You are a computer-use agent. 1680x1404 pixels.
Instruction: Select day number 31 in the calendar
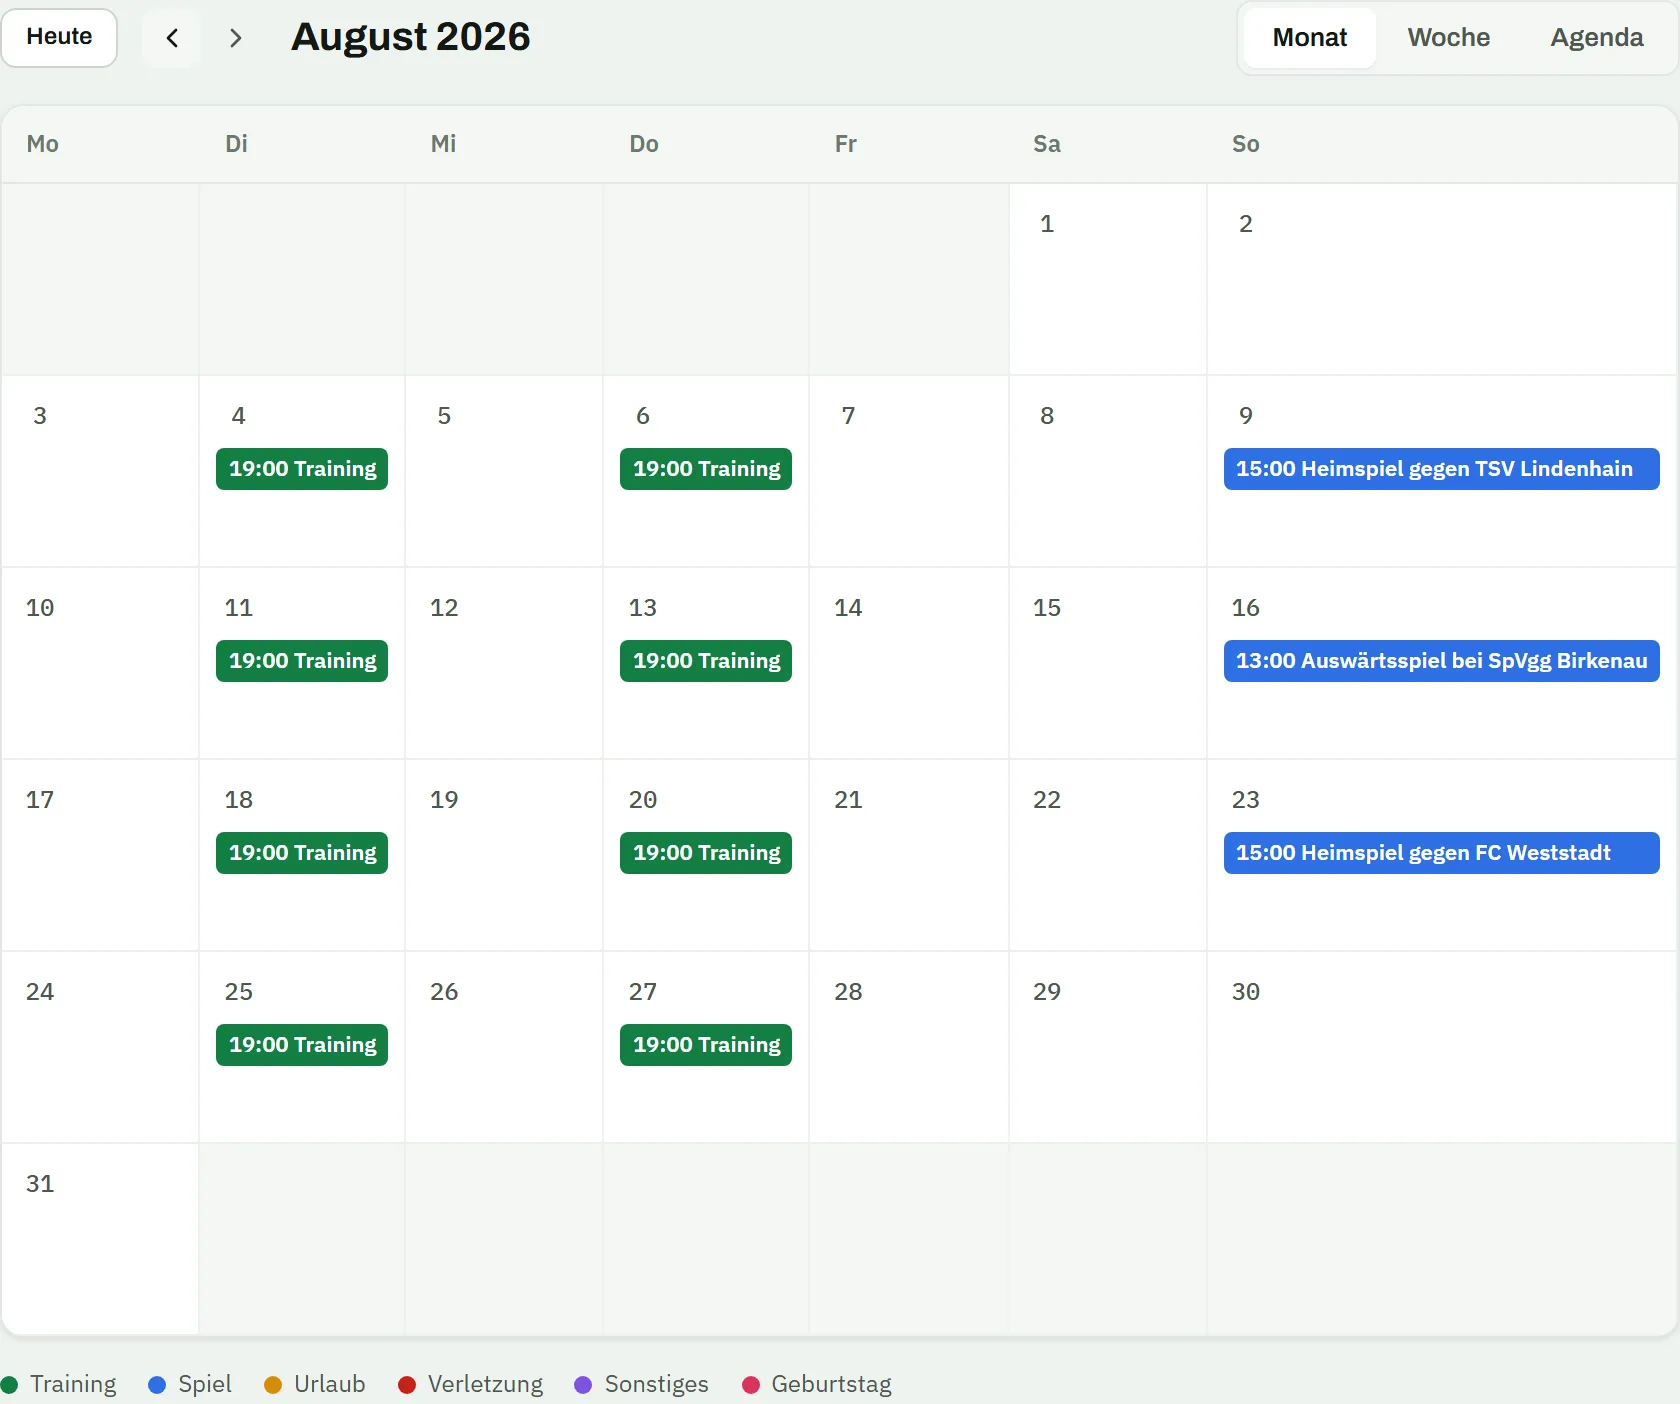click(x=40, y=1184)
